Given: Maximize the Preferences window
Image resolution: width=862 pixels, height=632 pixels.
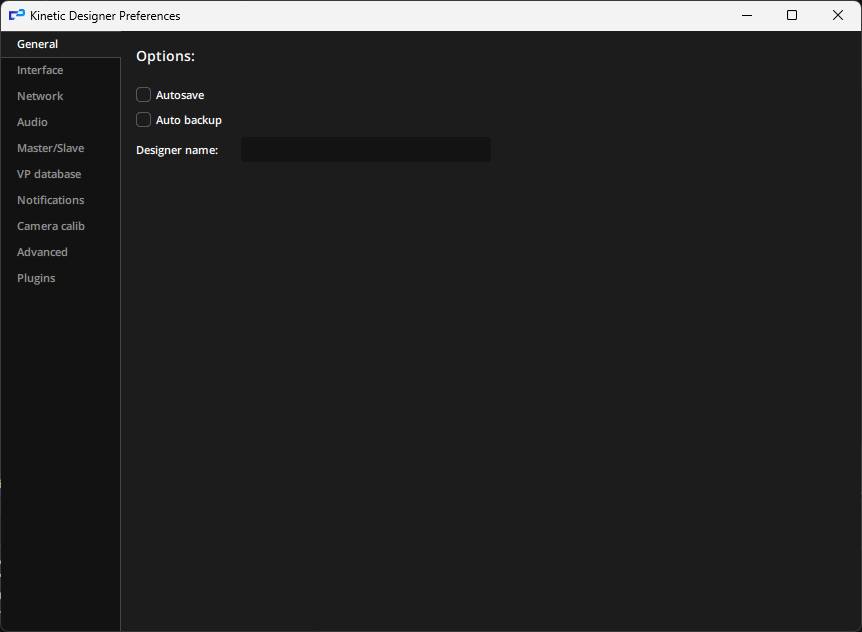Looking at the screenshot, I should pyautogui.click(x=792, y=15).
